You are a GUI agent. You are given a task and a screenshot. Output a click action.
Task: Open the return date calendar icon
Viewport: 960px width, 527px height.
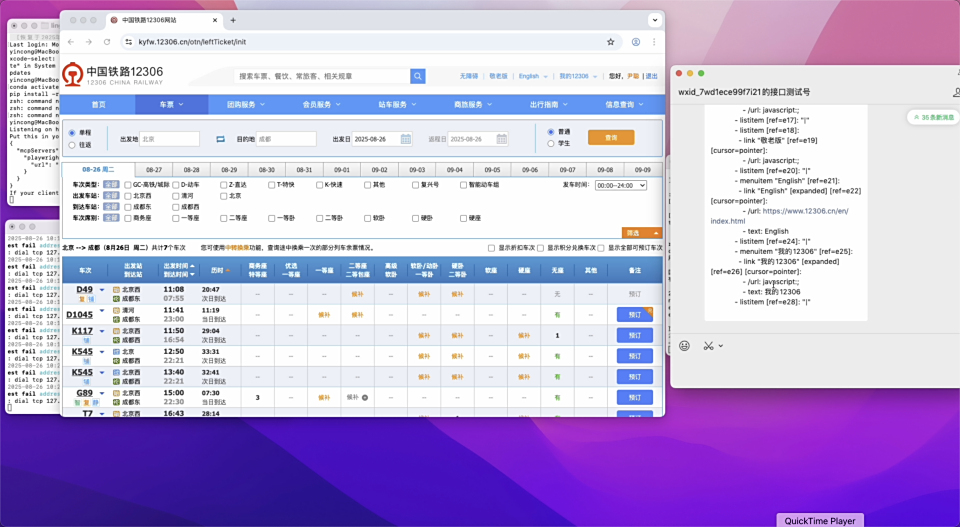[x=501, y=139]
